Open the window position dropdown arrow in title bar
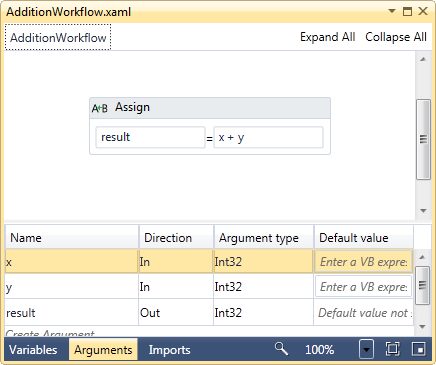The height and width of the screenshot is (365, 436). coord(392,11)
